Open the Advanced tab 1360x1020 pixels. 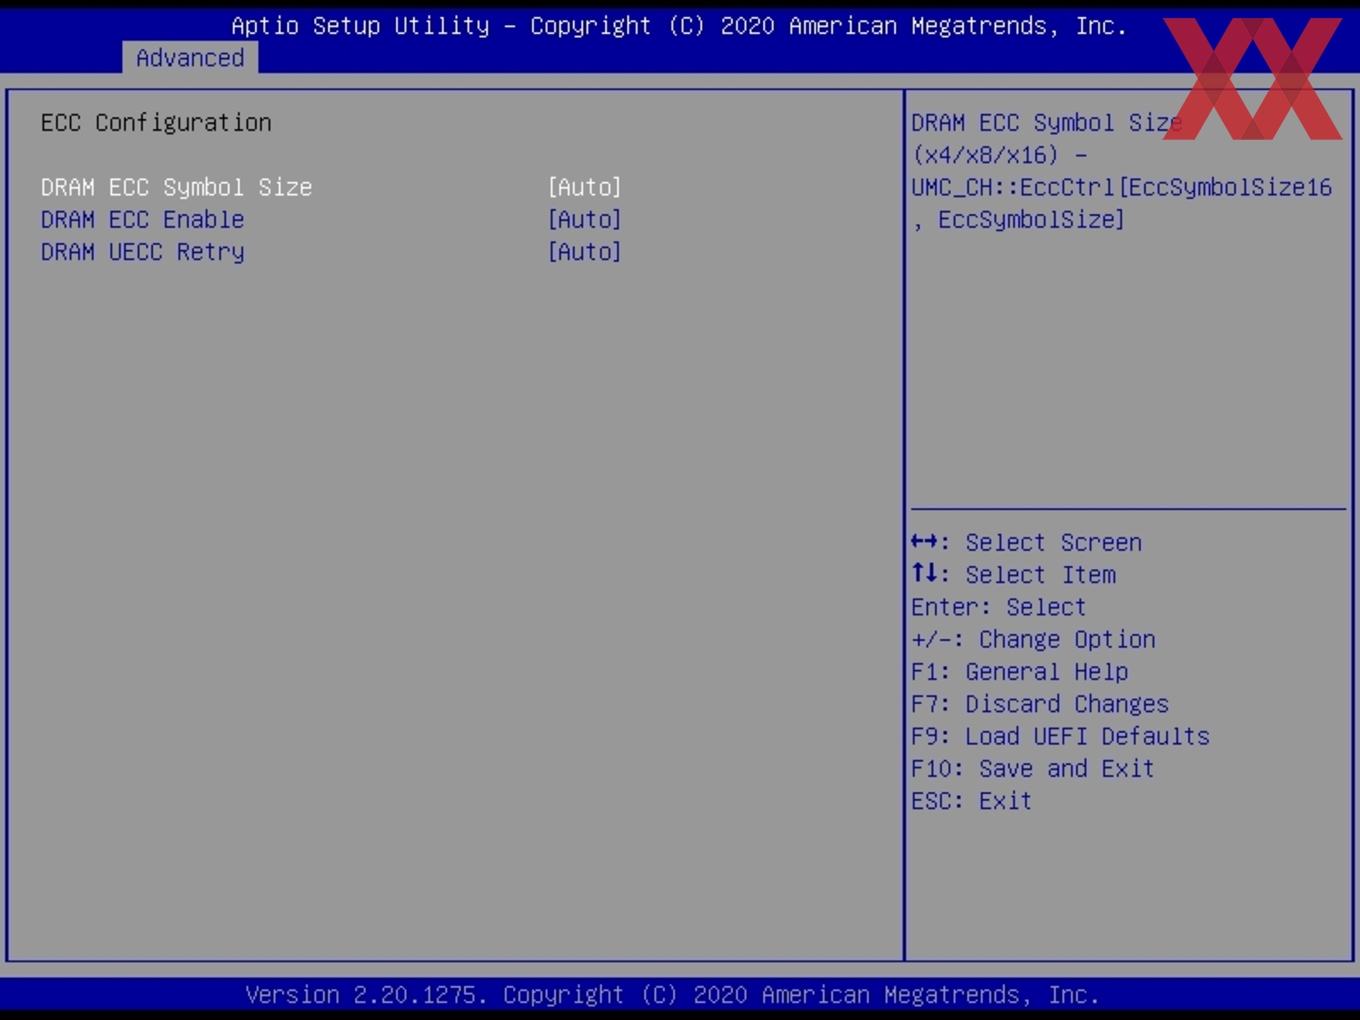(x=190, y=58)
